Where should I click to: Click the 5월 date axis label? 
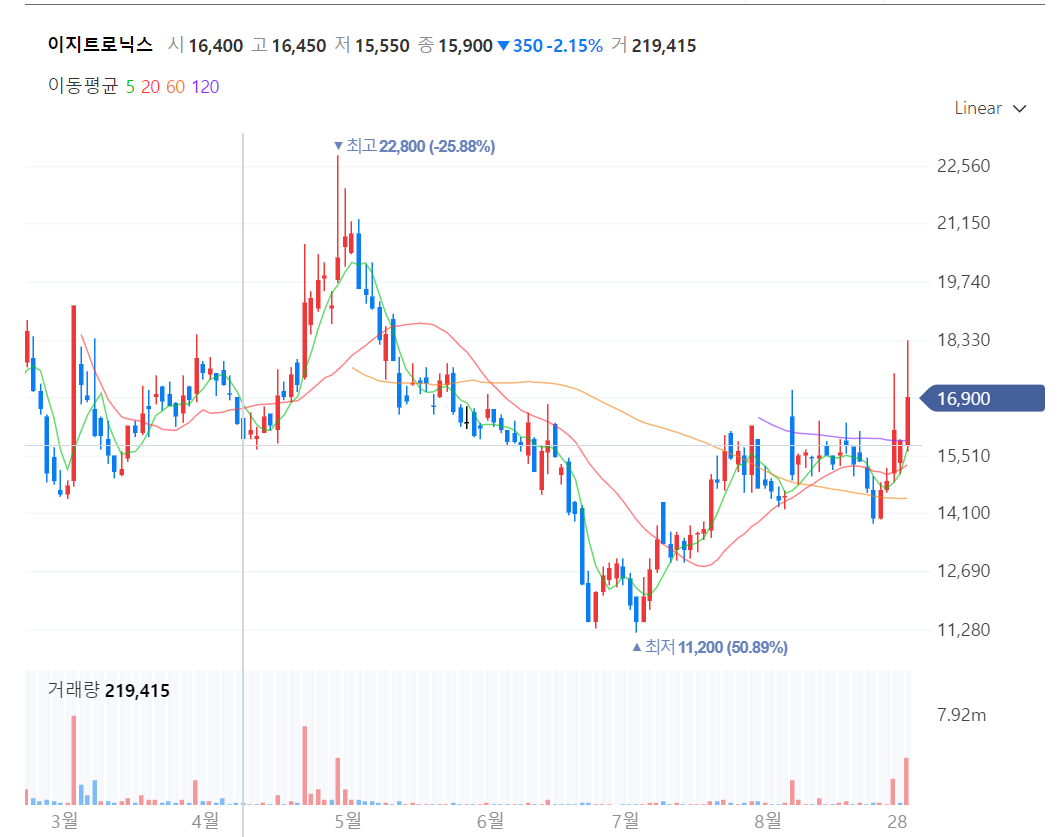(x=348, y=821)
